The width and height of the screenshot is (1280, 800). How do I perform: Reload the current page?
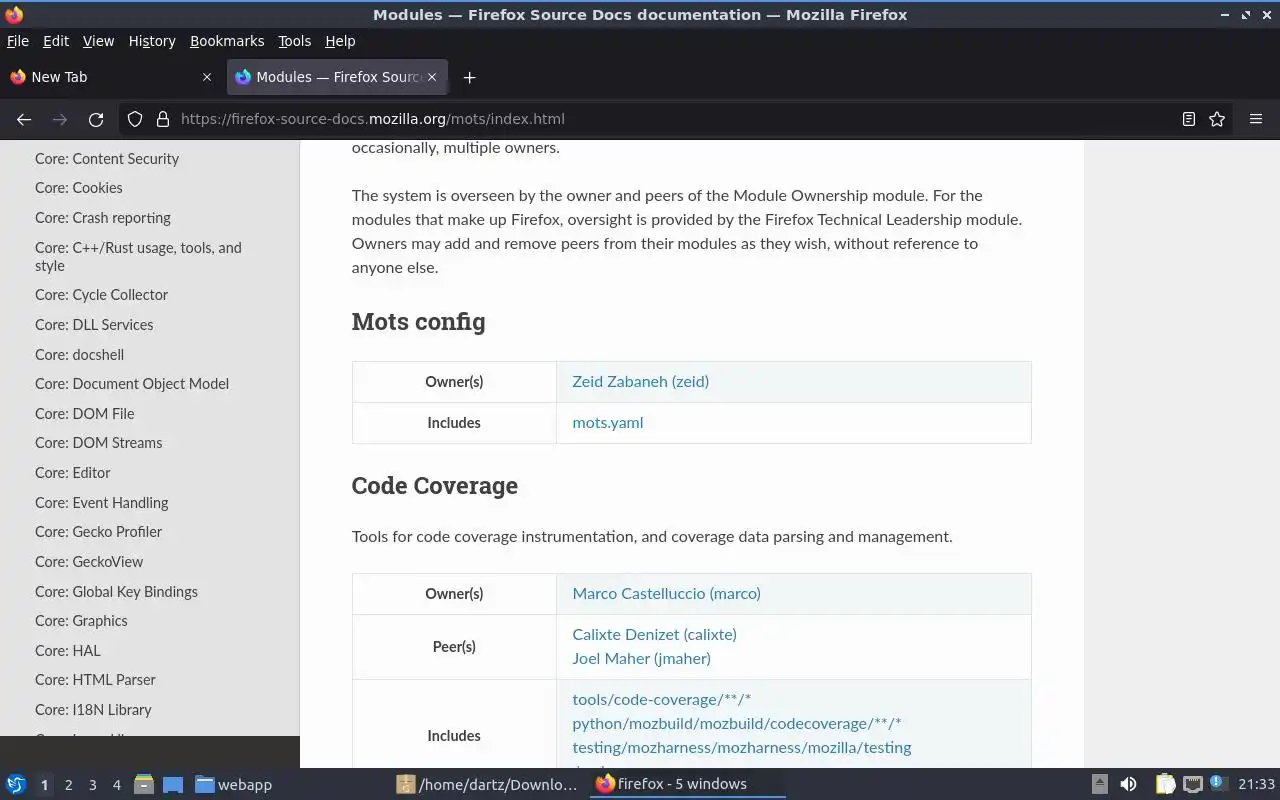pyautogui.click(x=96, y=119)
